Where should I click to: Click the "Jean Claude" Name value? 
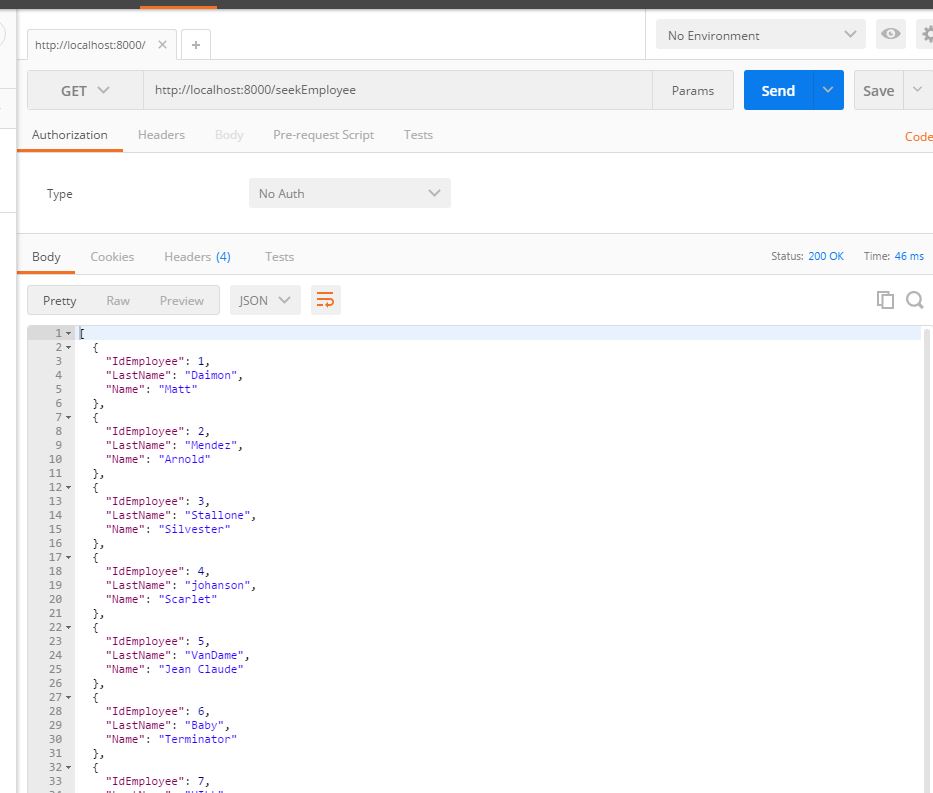pyautogui.click(x=201, y=669)
